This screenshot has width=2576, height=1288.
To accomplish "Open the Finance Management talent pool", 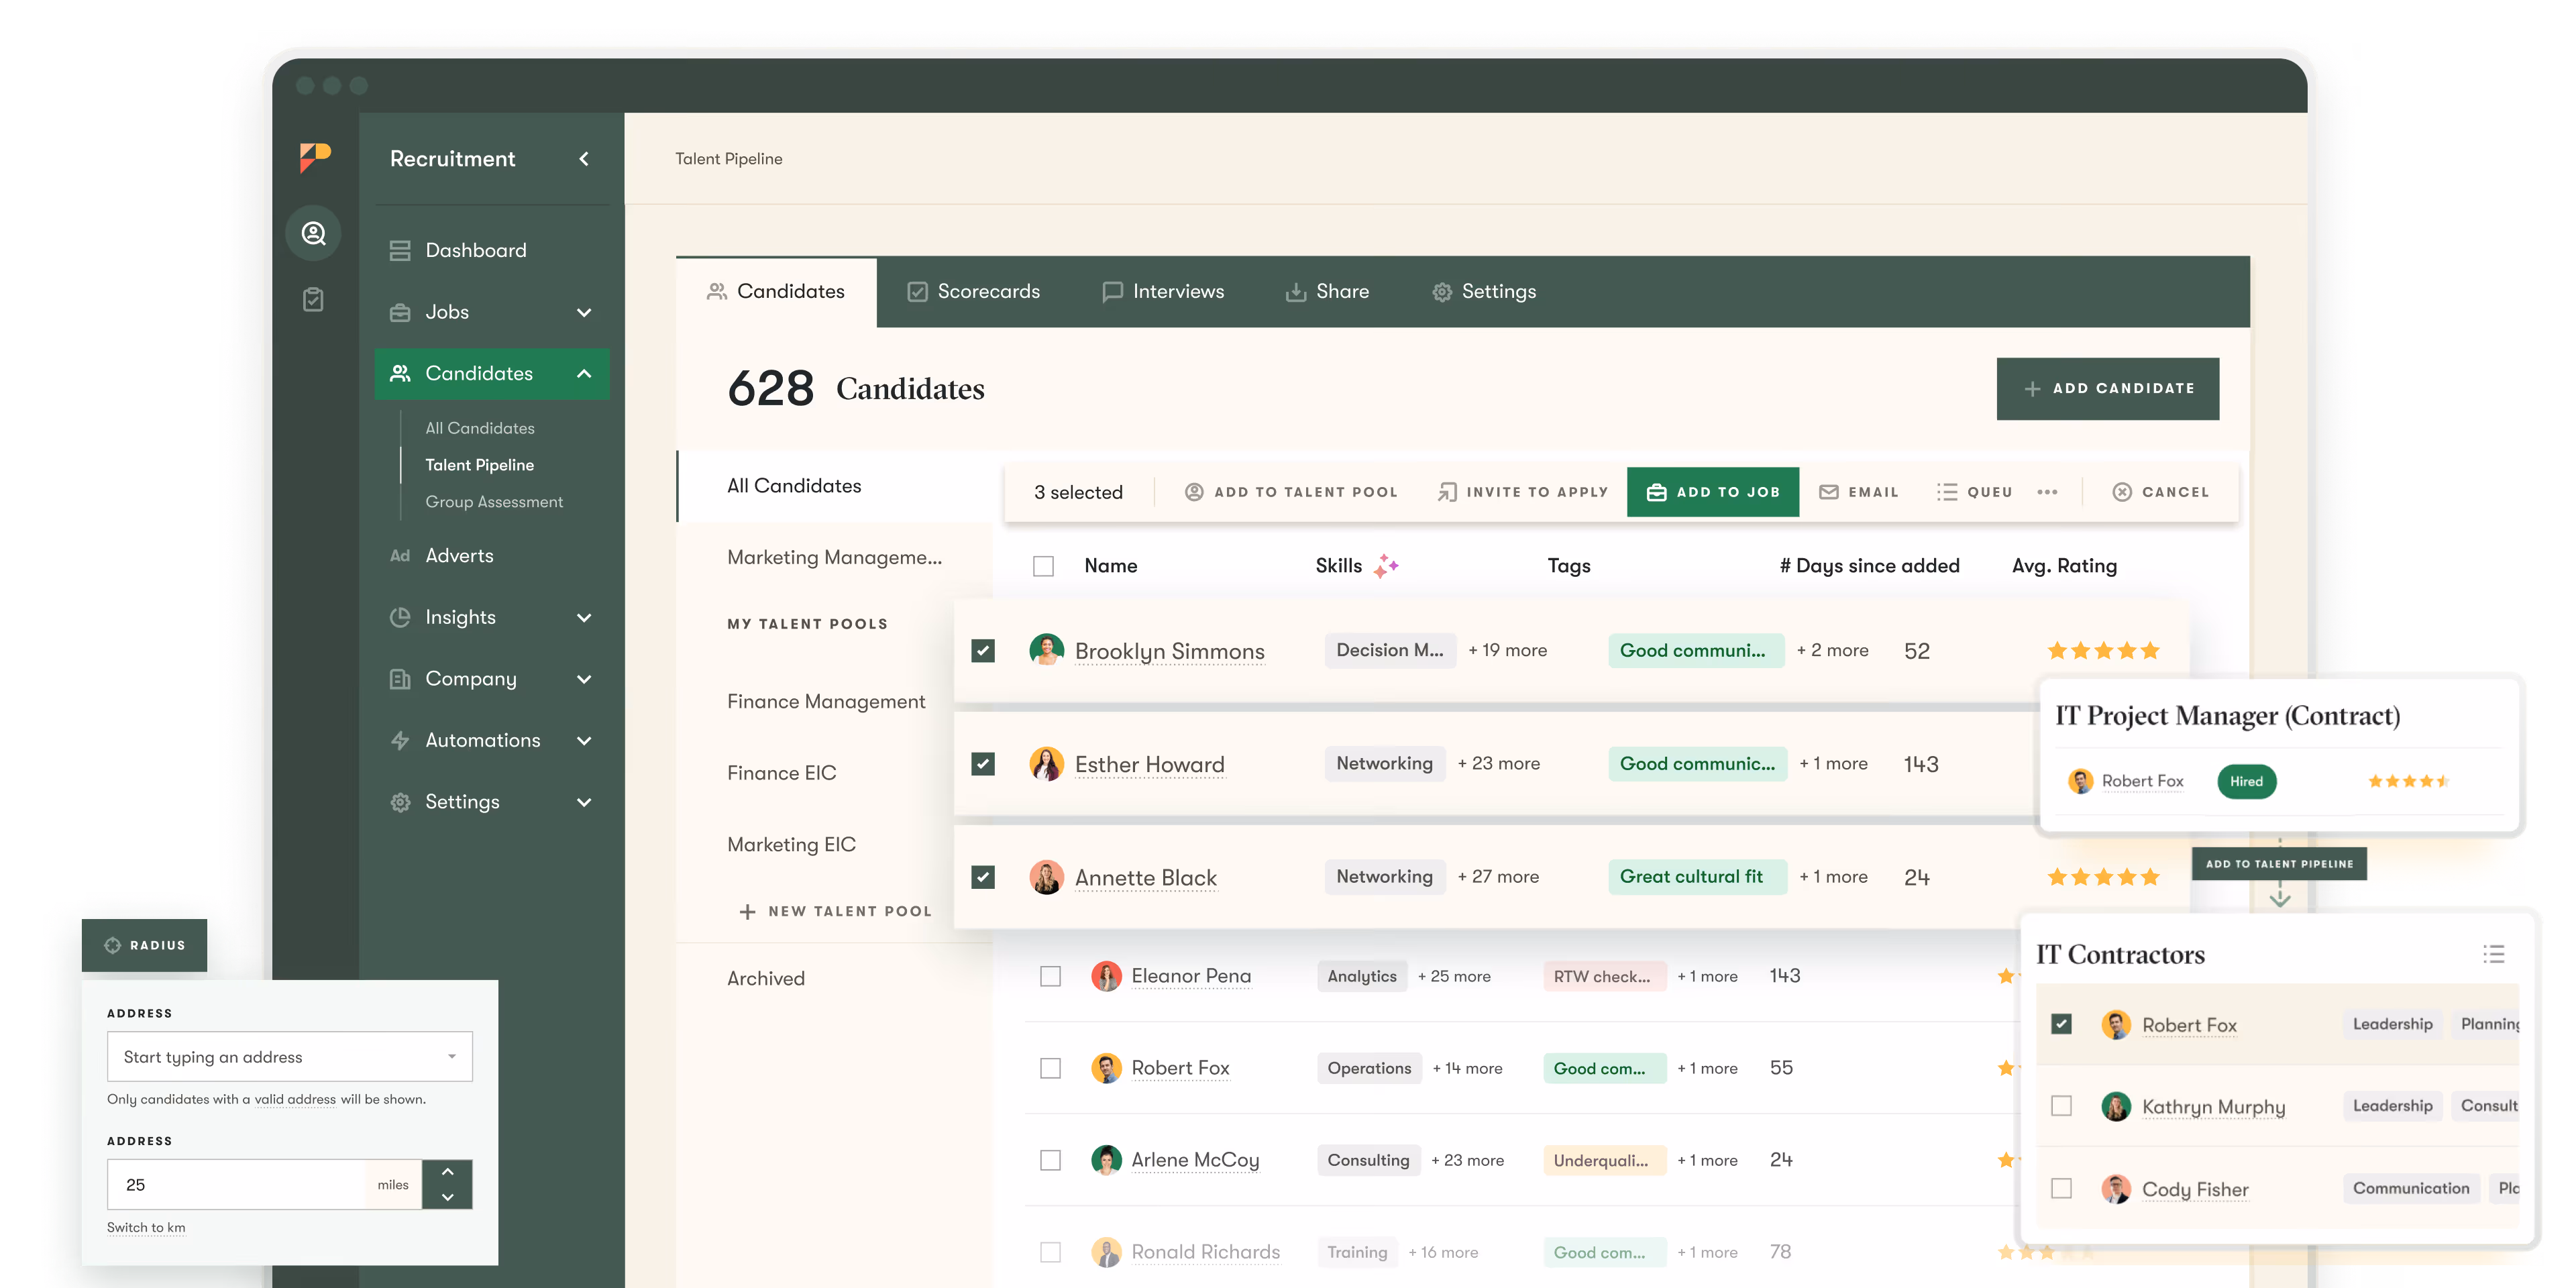I will 826,702.
